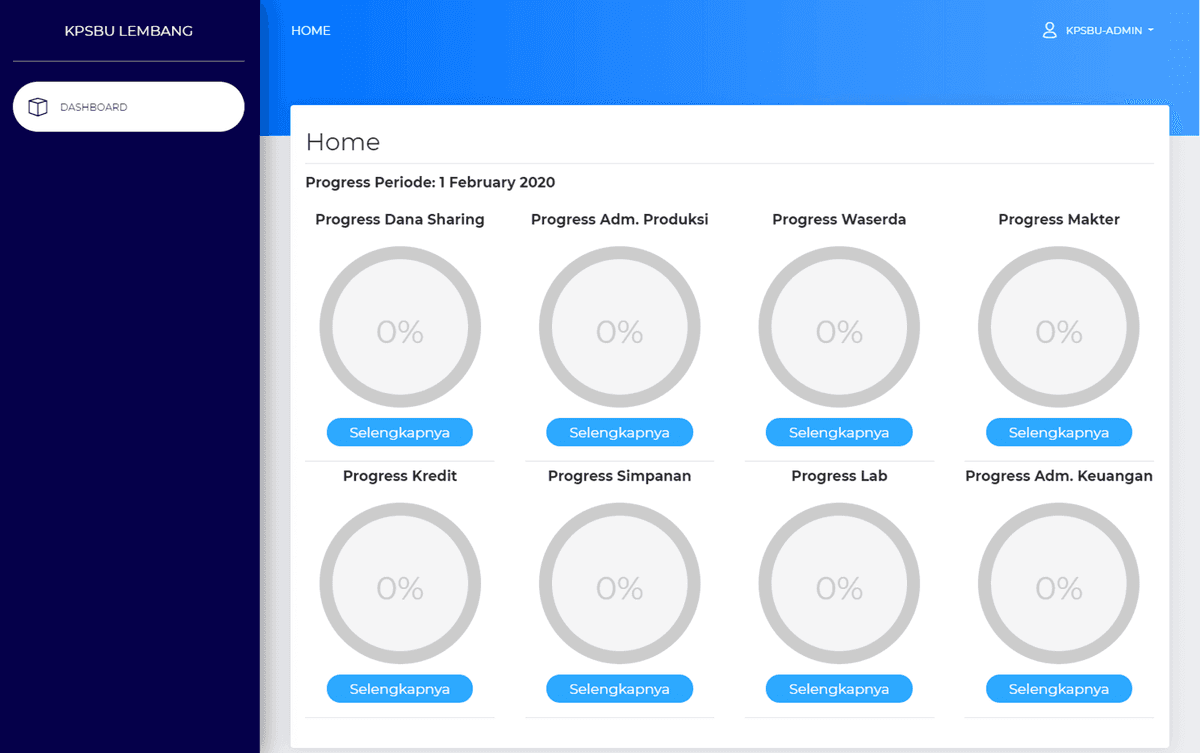Click the Dashboard cube icon in sidebar

[x=38, y=107]
